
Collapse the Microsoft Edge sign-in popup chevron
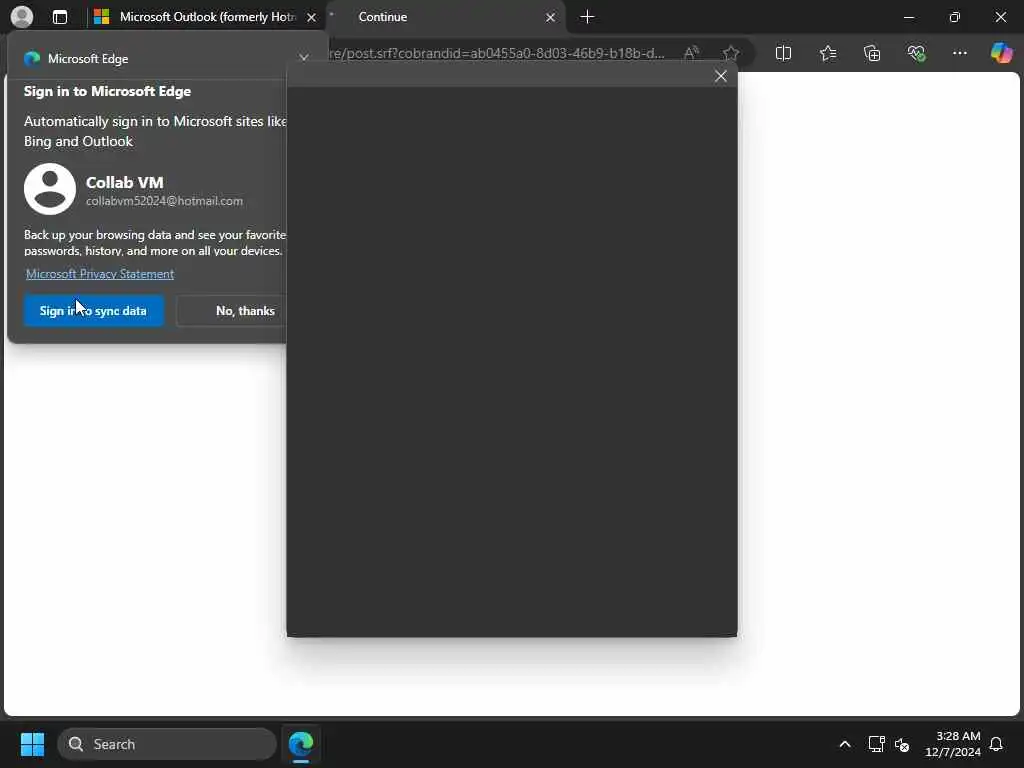click(x=304, y=58)
